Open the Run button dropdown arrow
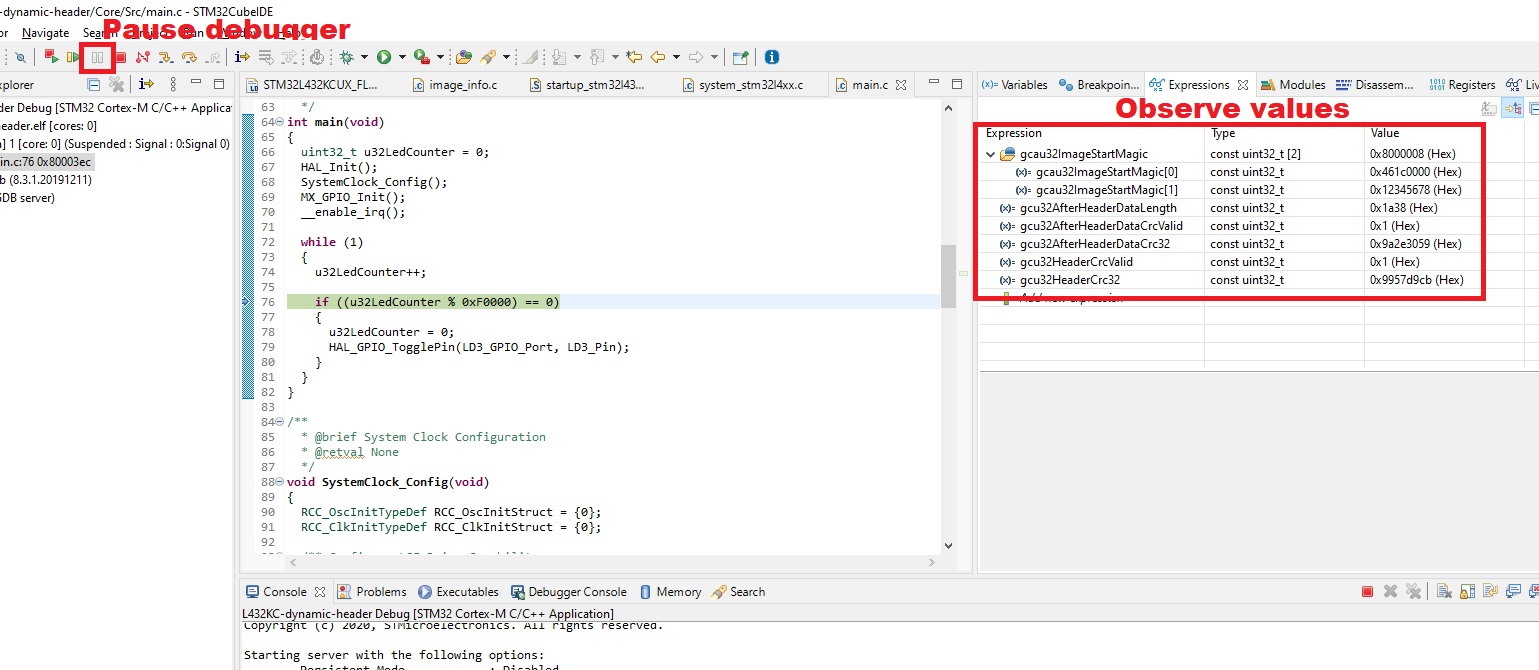This screenshot has width=1539, height=670. (x=402, y=57)
